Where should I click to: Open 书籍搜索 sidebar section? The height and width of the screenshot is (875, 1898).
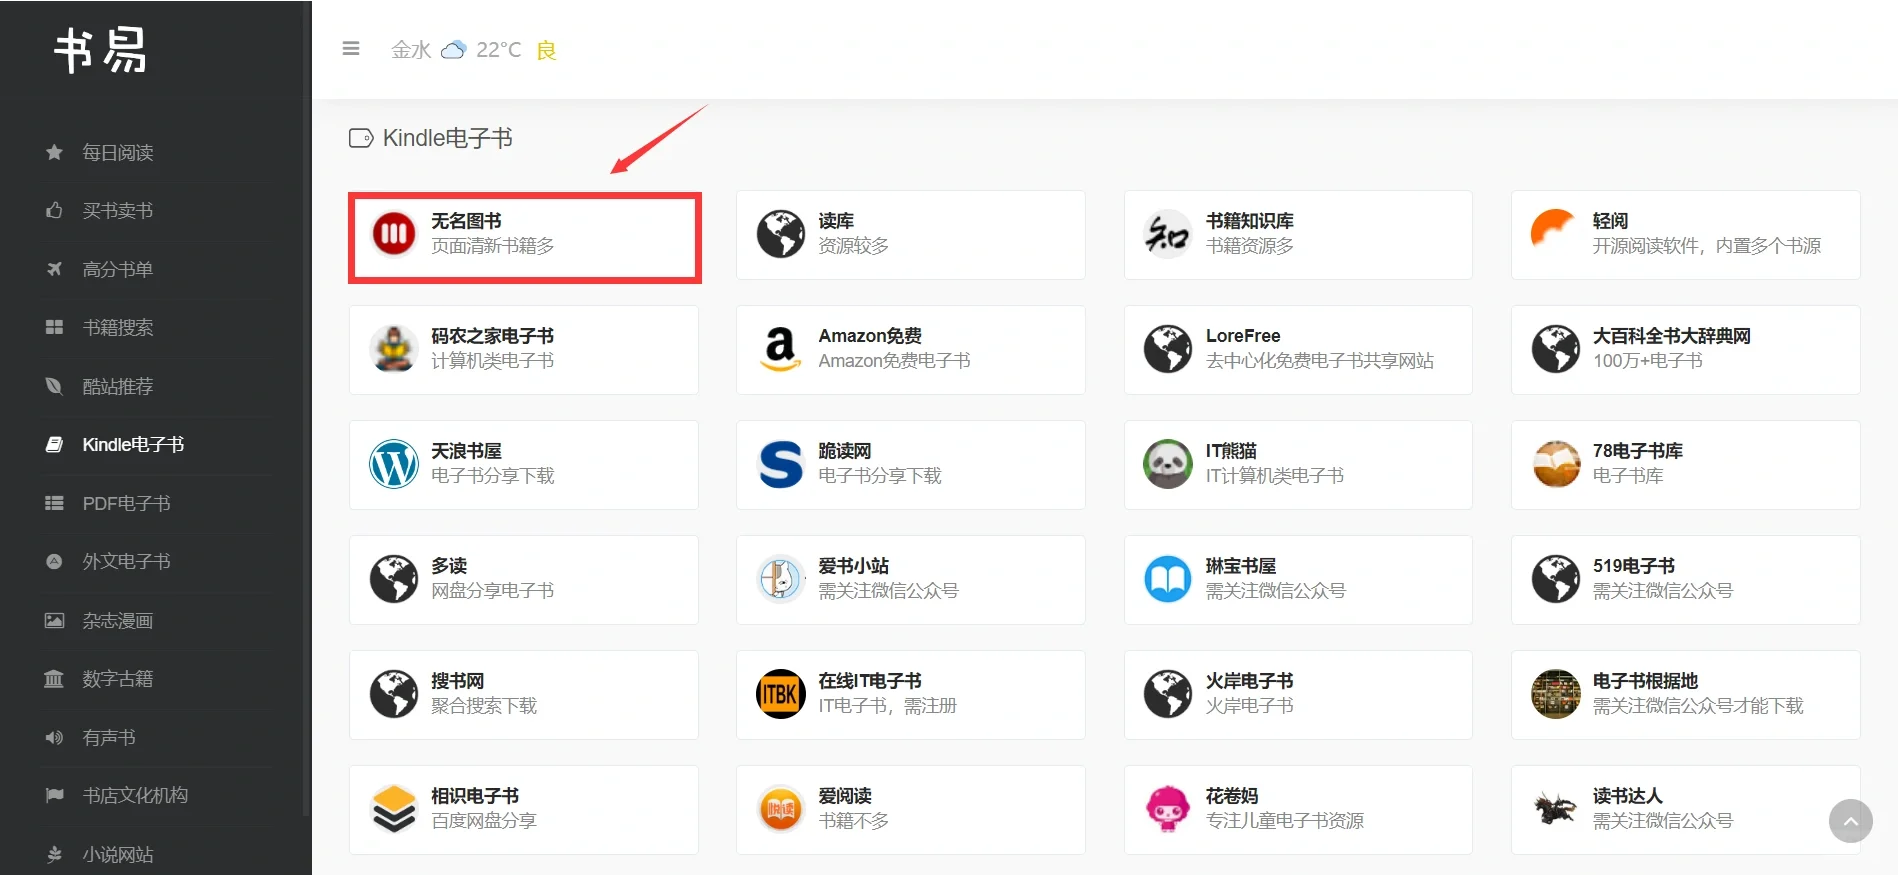(x=118, y=327)
